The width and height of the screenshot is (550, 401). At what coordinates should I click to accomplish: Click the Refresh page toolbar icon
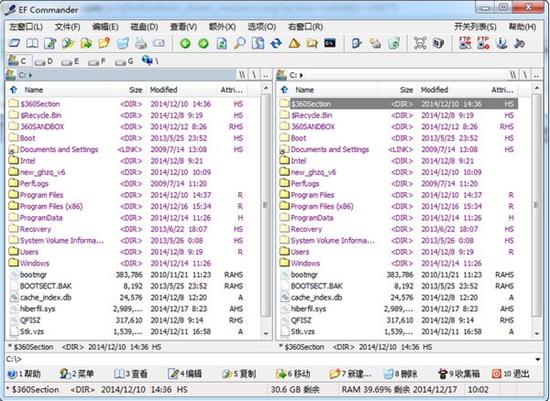(x=221, y=44)
